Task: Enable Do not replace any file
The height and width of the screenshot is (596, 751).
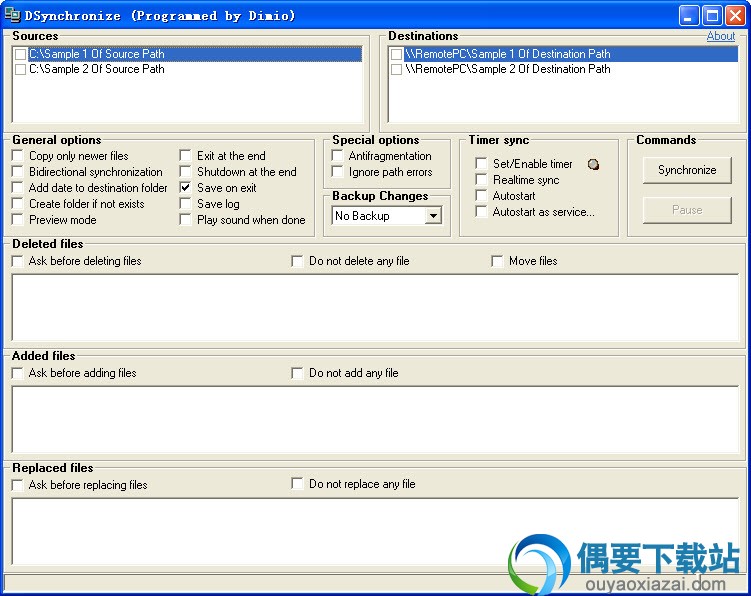Action: (297, 484)
